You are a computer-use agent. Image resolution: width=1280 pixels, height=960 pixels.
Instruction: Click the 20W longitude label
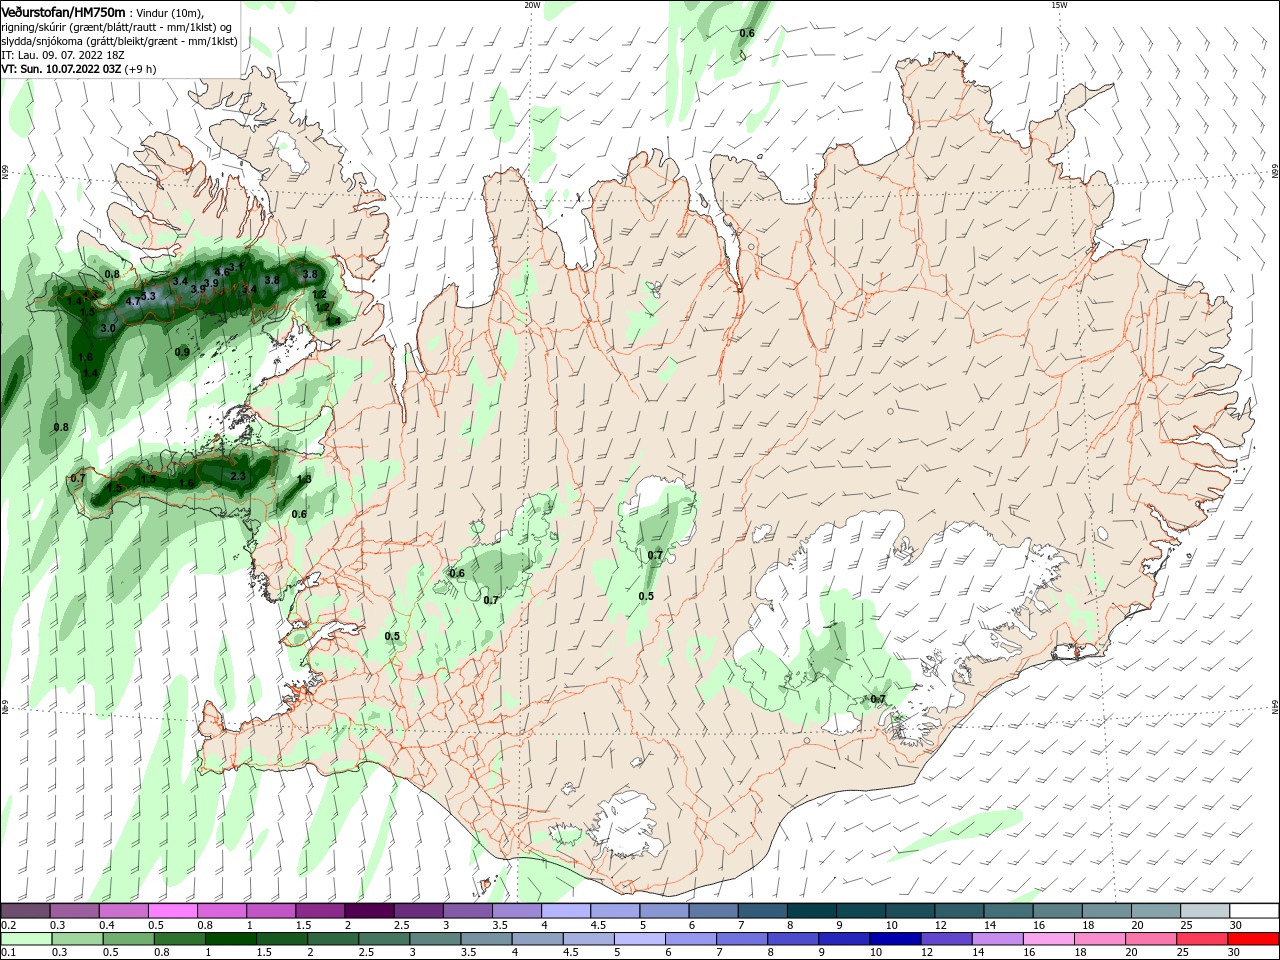point(531,5)
